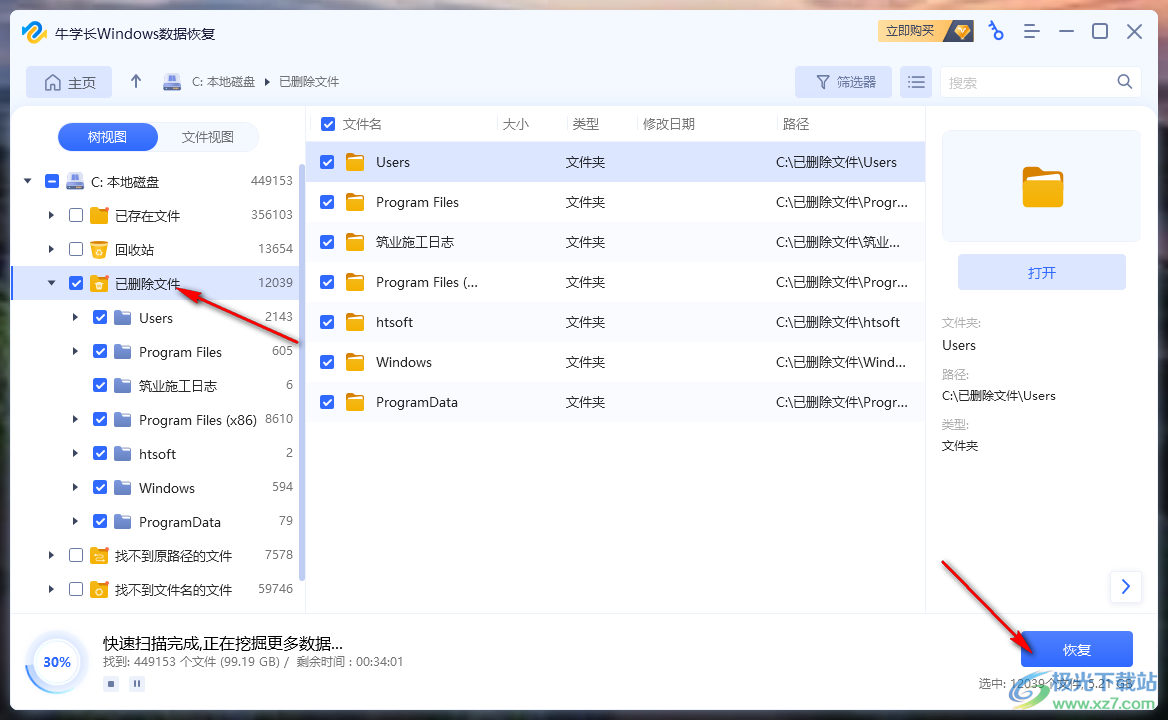
Task: Click the Program Files (x86) folder icon in tree
Action: (123, 419)
